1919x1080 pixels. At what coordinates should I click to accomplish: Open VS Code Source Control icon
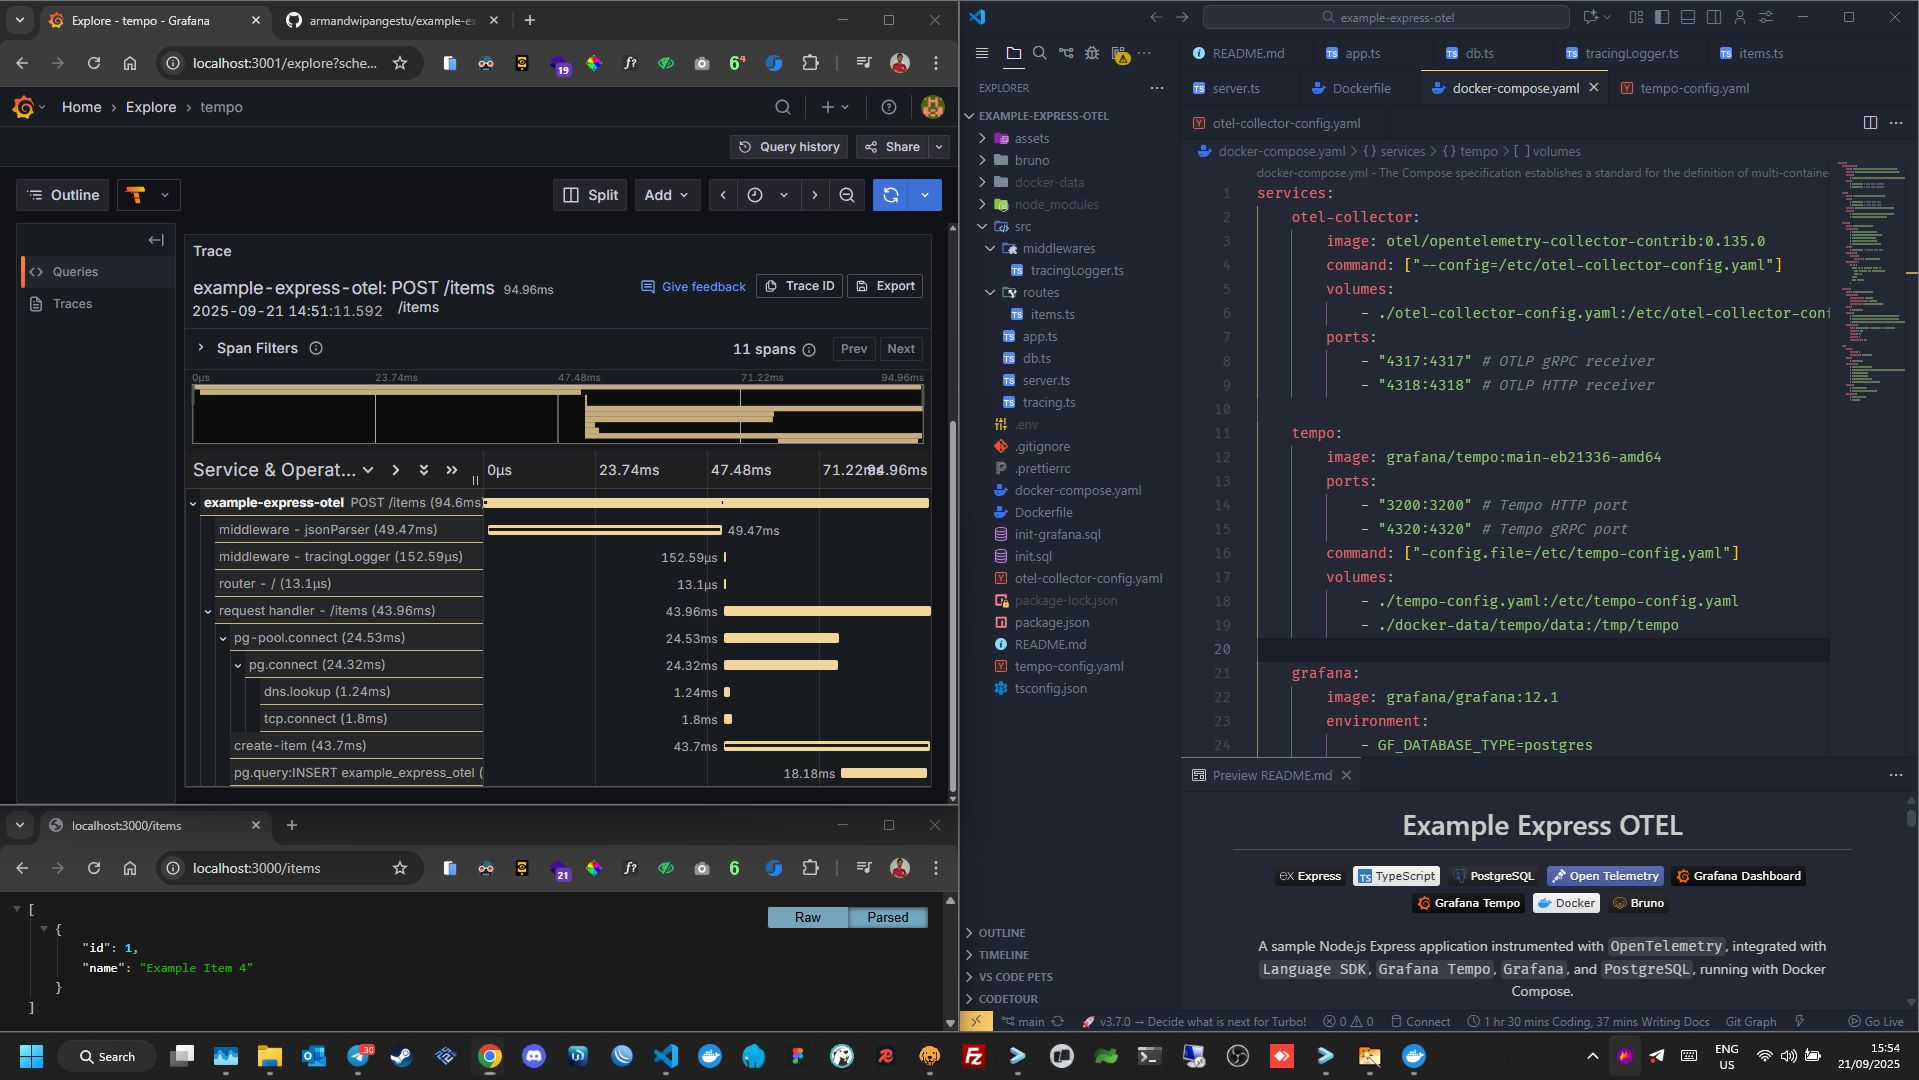(x=1066, y=54)
